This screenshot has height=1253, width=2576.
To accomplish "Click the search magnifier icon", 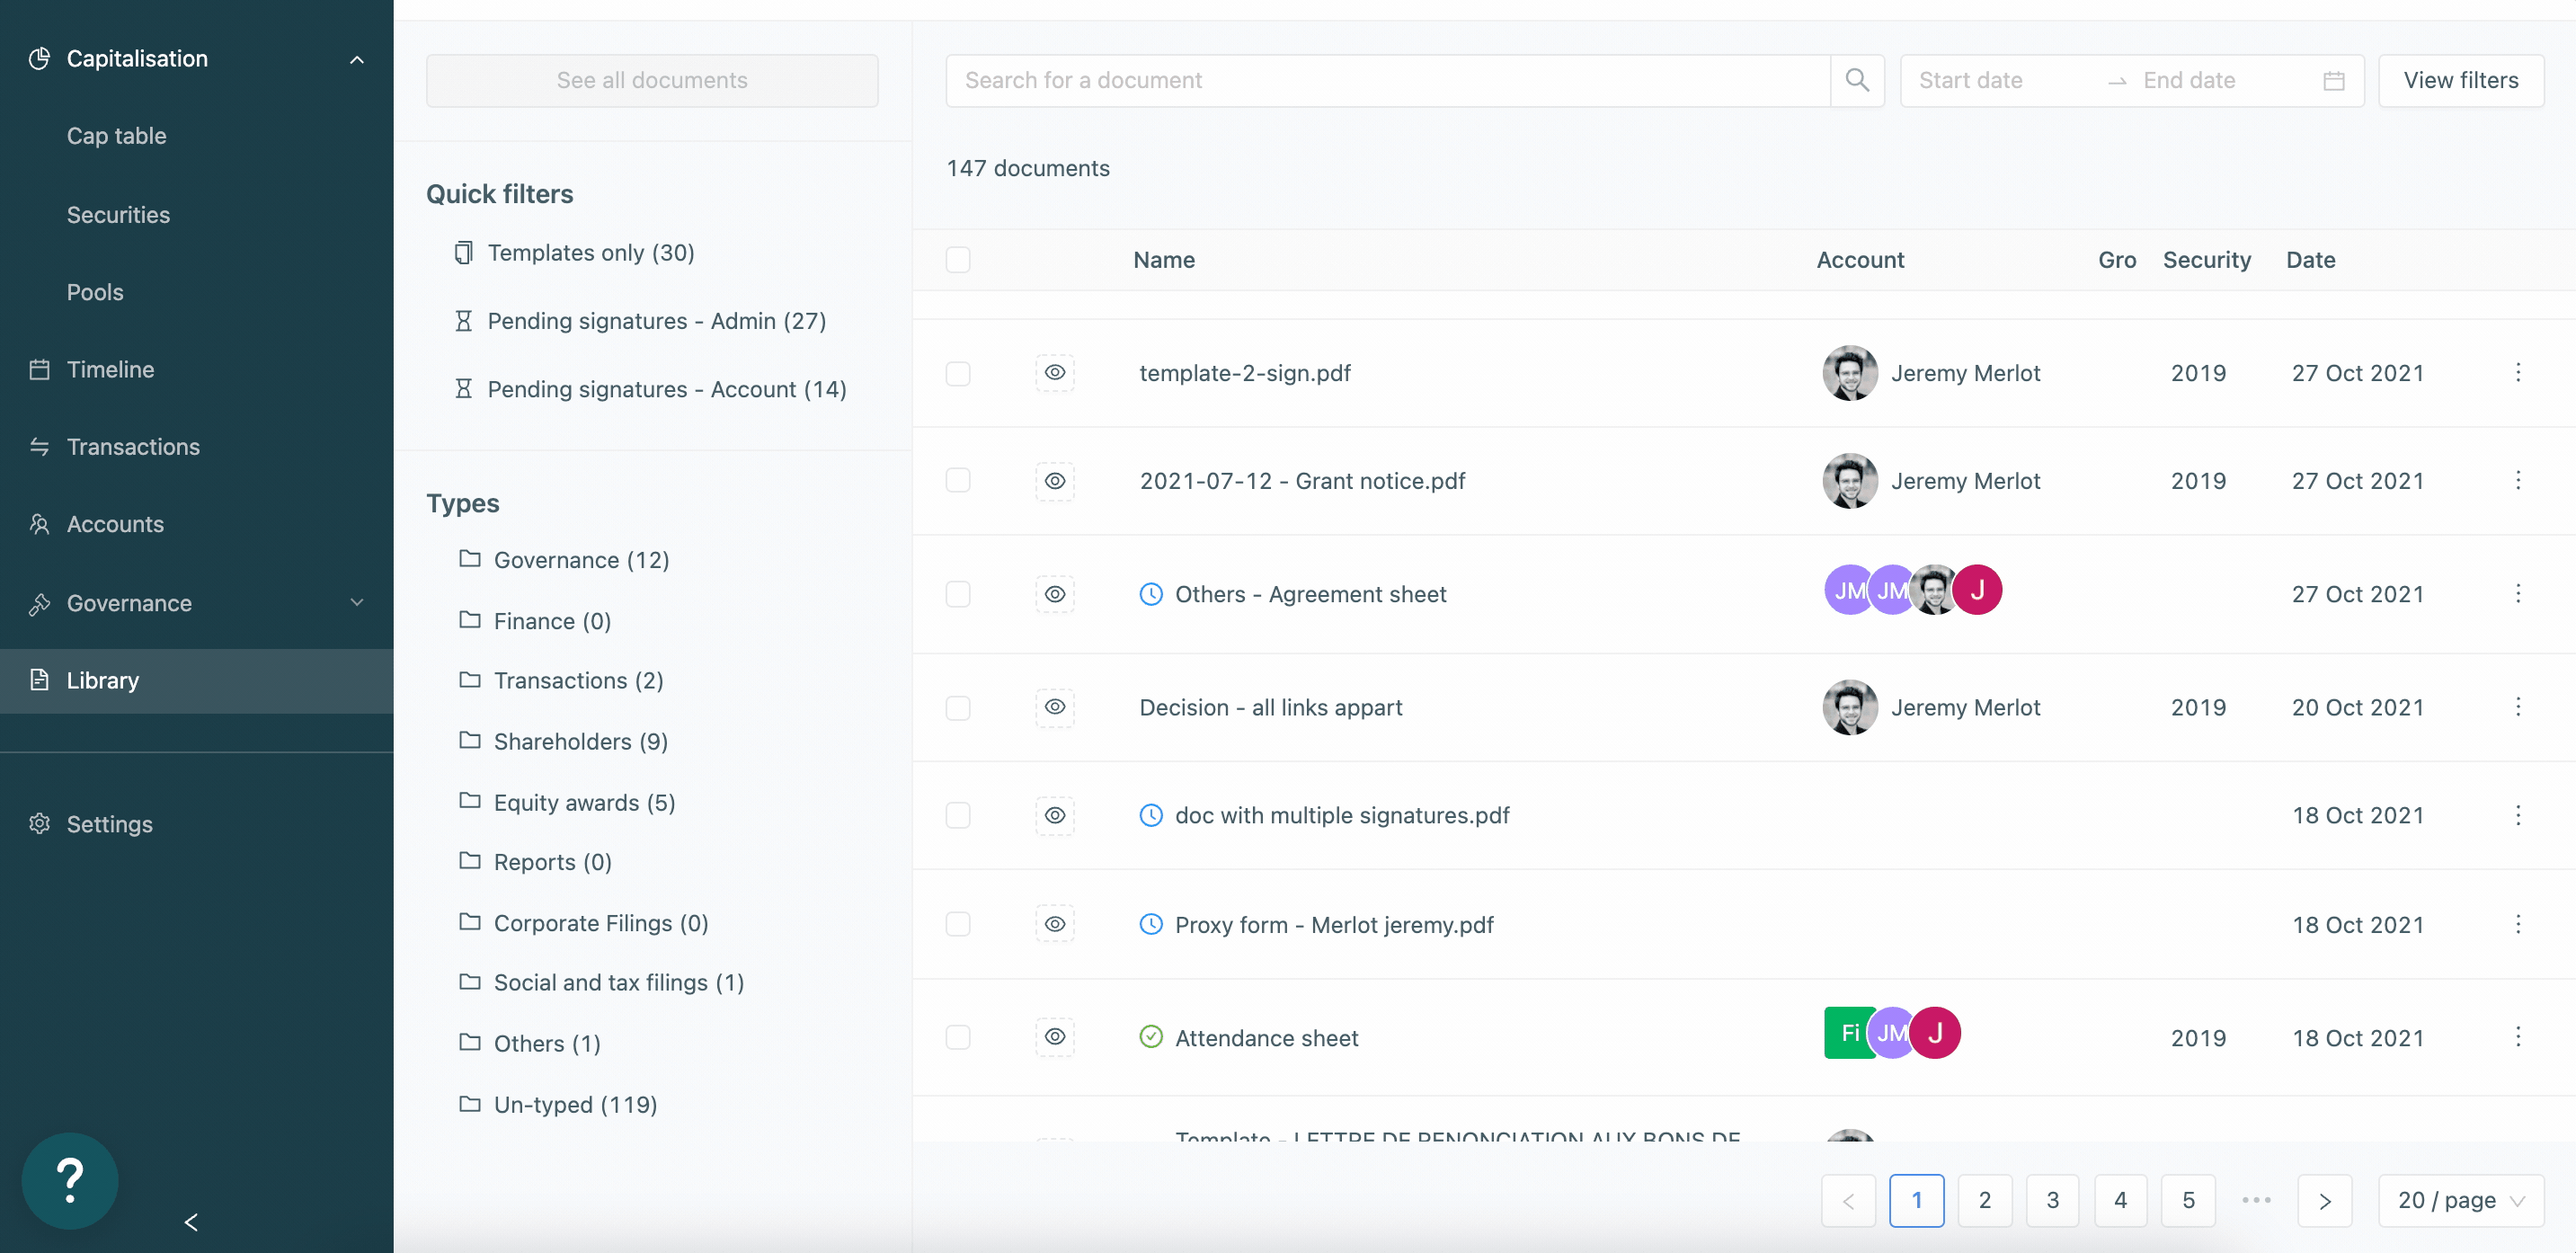I will [x=1856, y=80].
